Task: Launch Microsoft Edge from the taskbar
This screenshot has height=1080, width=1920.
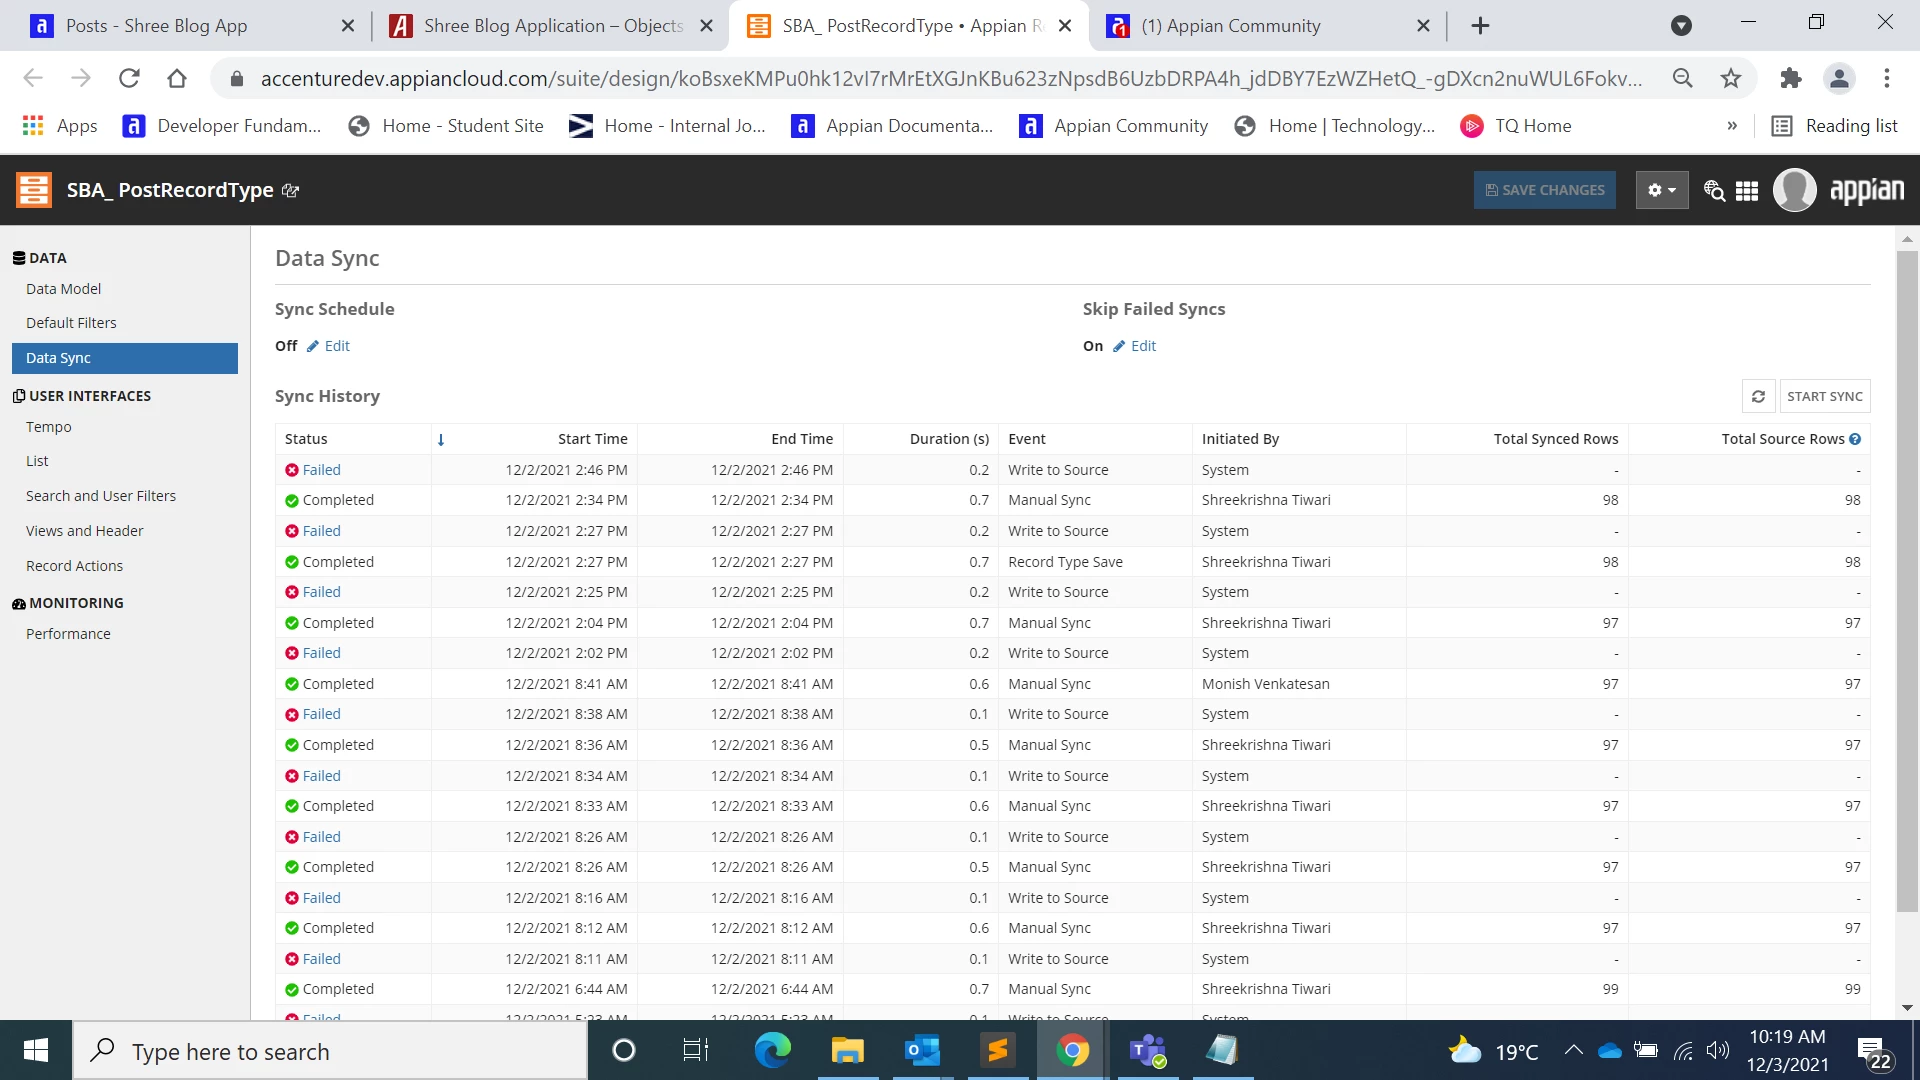Action: [x=772, y=1051]
